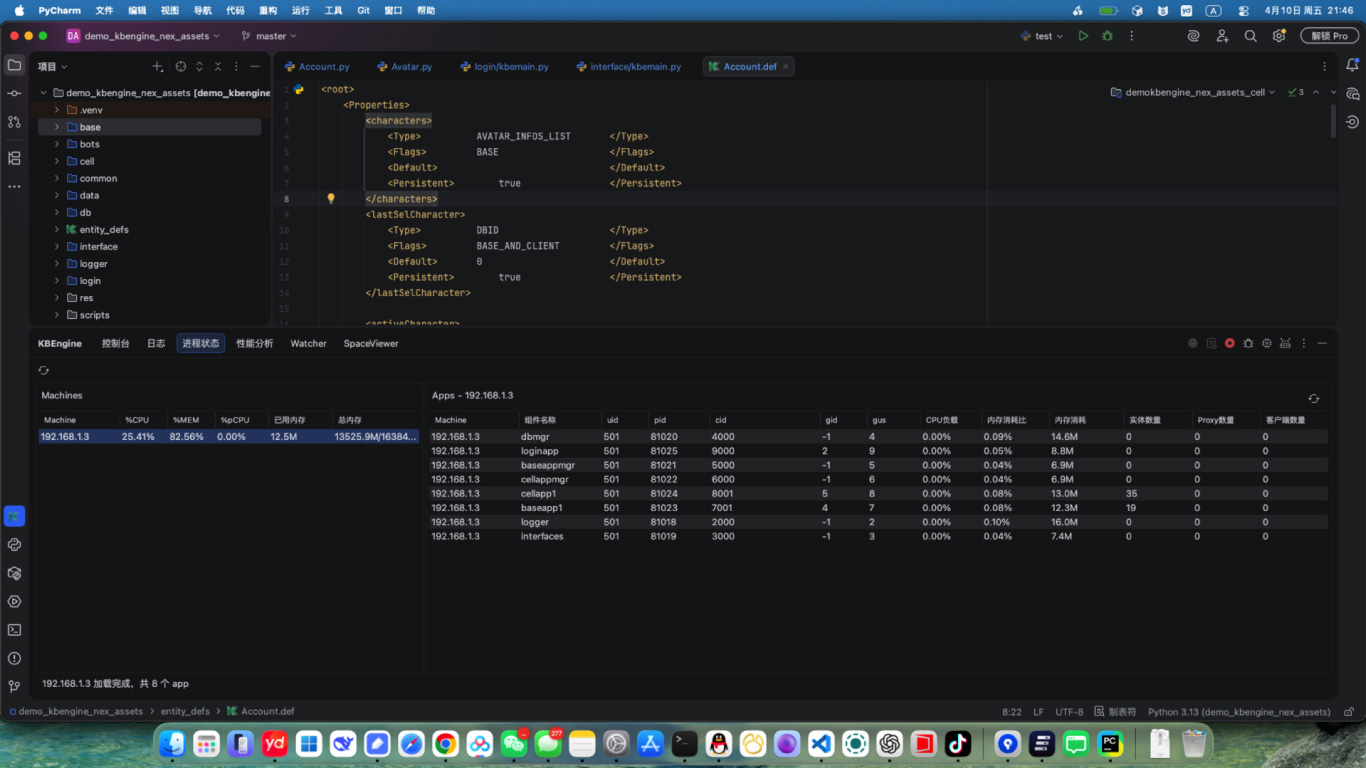Click the 解锁 Pro button
This screenshot has width=1366, height=768.
click(x=1329, y=36)
